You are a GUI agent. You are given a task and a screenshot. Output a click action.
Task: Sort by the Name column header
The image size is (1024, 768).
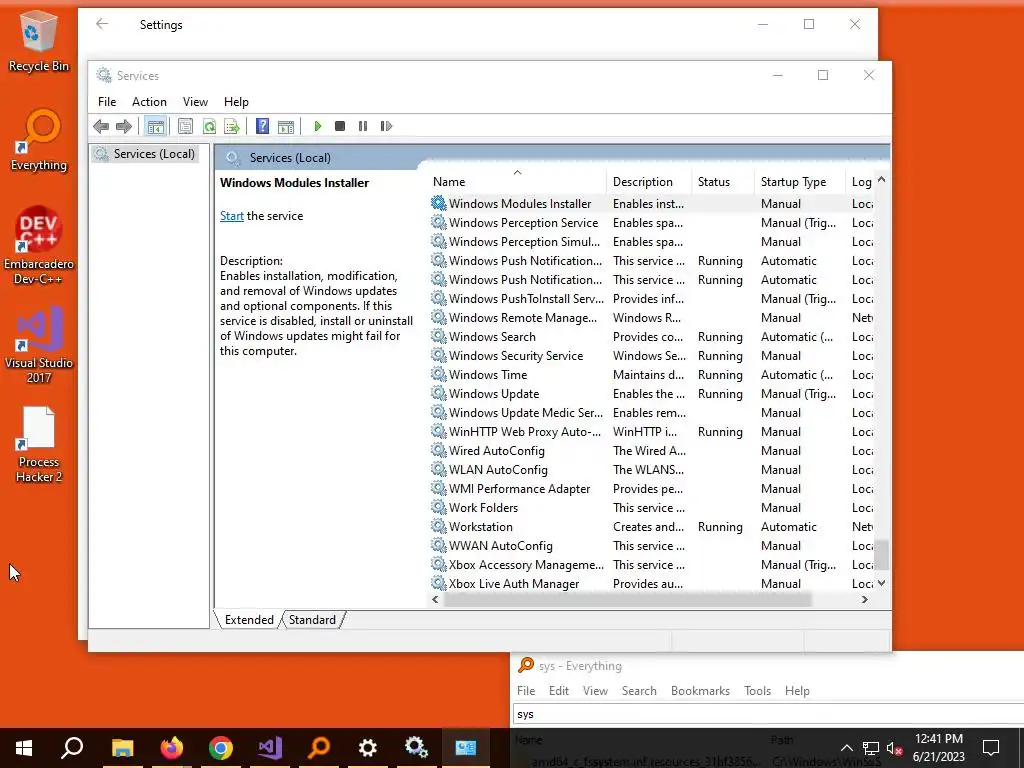(517, 182)
